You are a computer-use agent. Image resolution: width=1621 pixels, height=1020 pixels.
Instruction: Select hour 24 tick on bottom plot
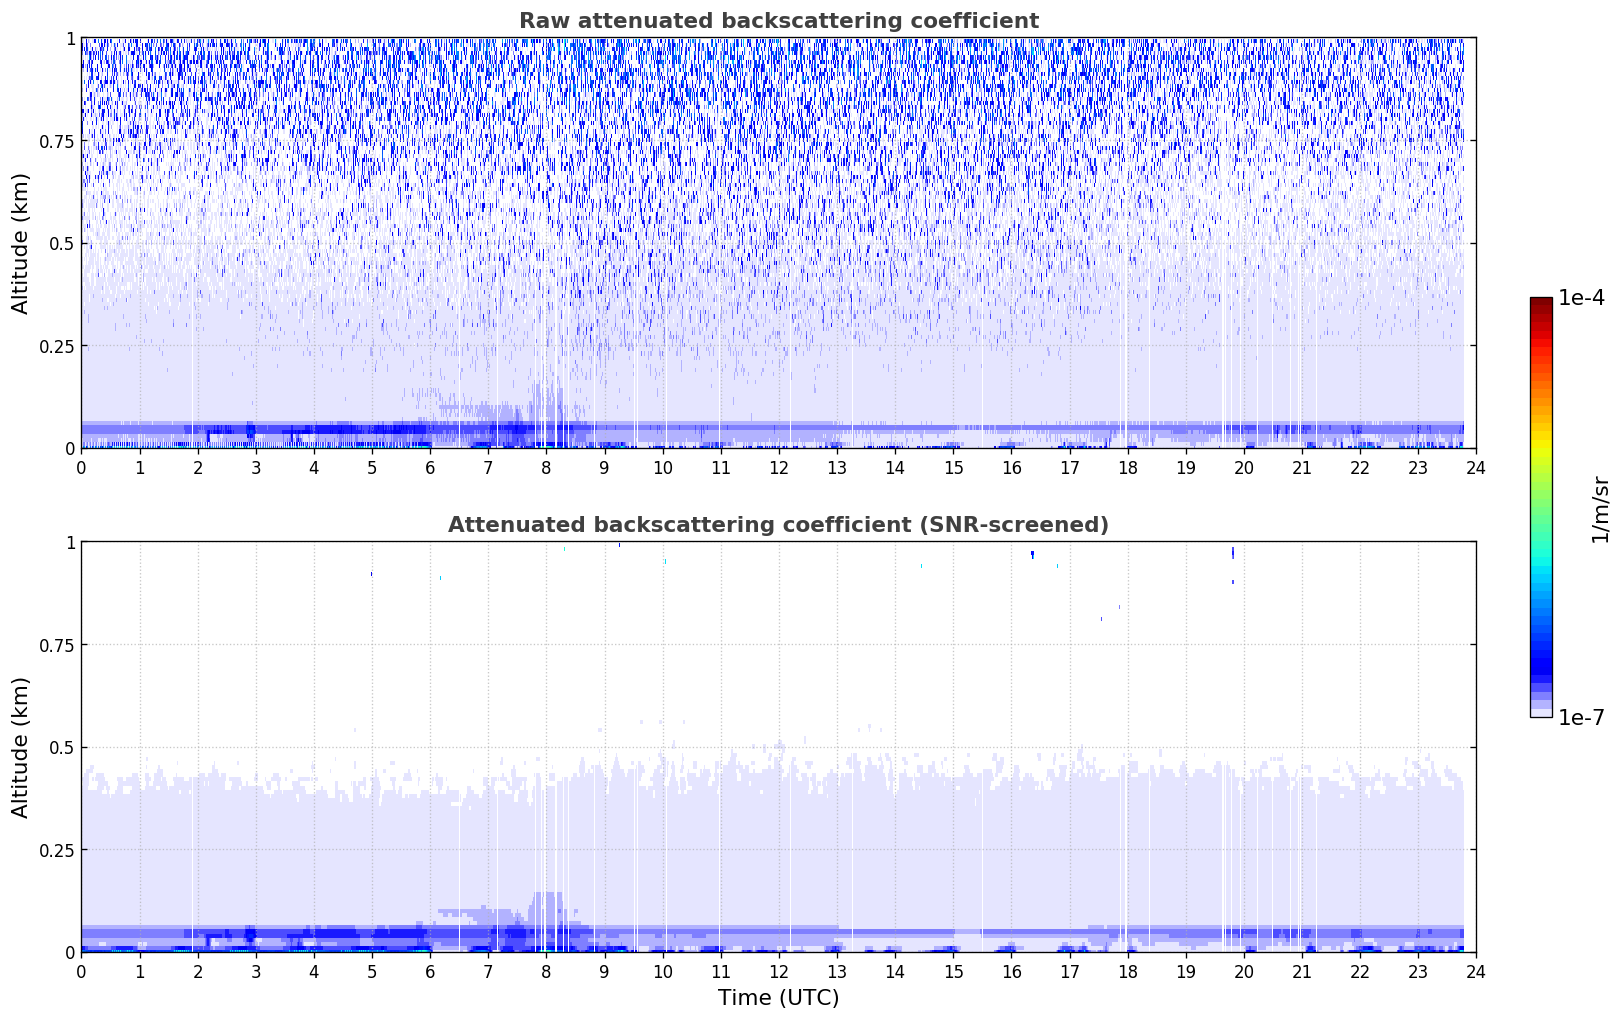coord(1476,971)
